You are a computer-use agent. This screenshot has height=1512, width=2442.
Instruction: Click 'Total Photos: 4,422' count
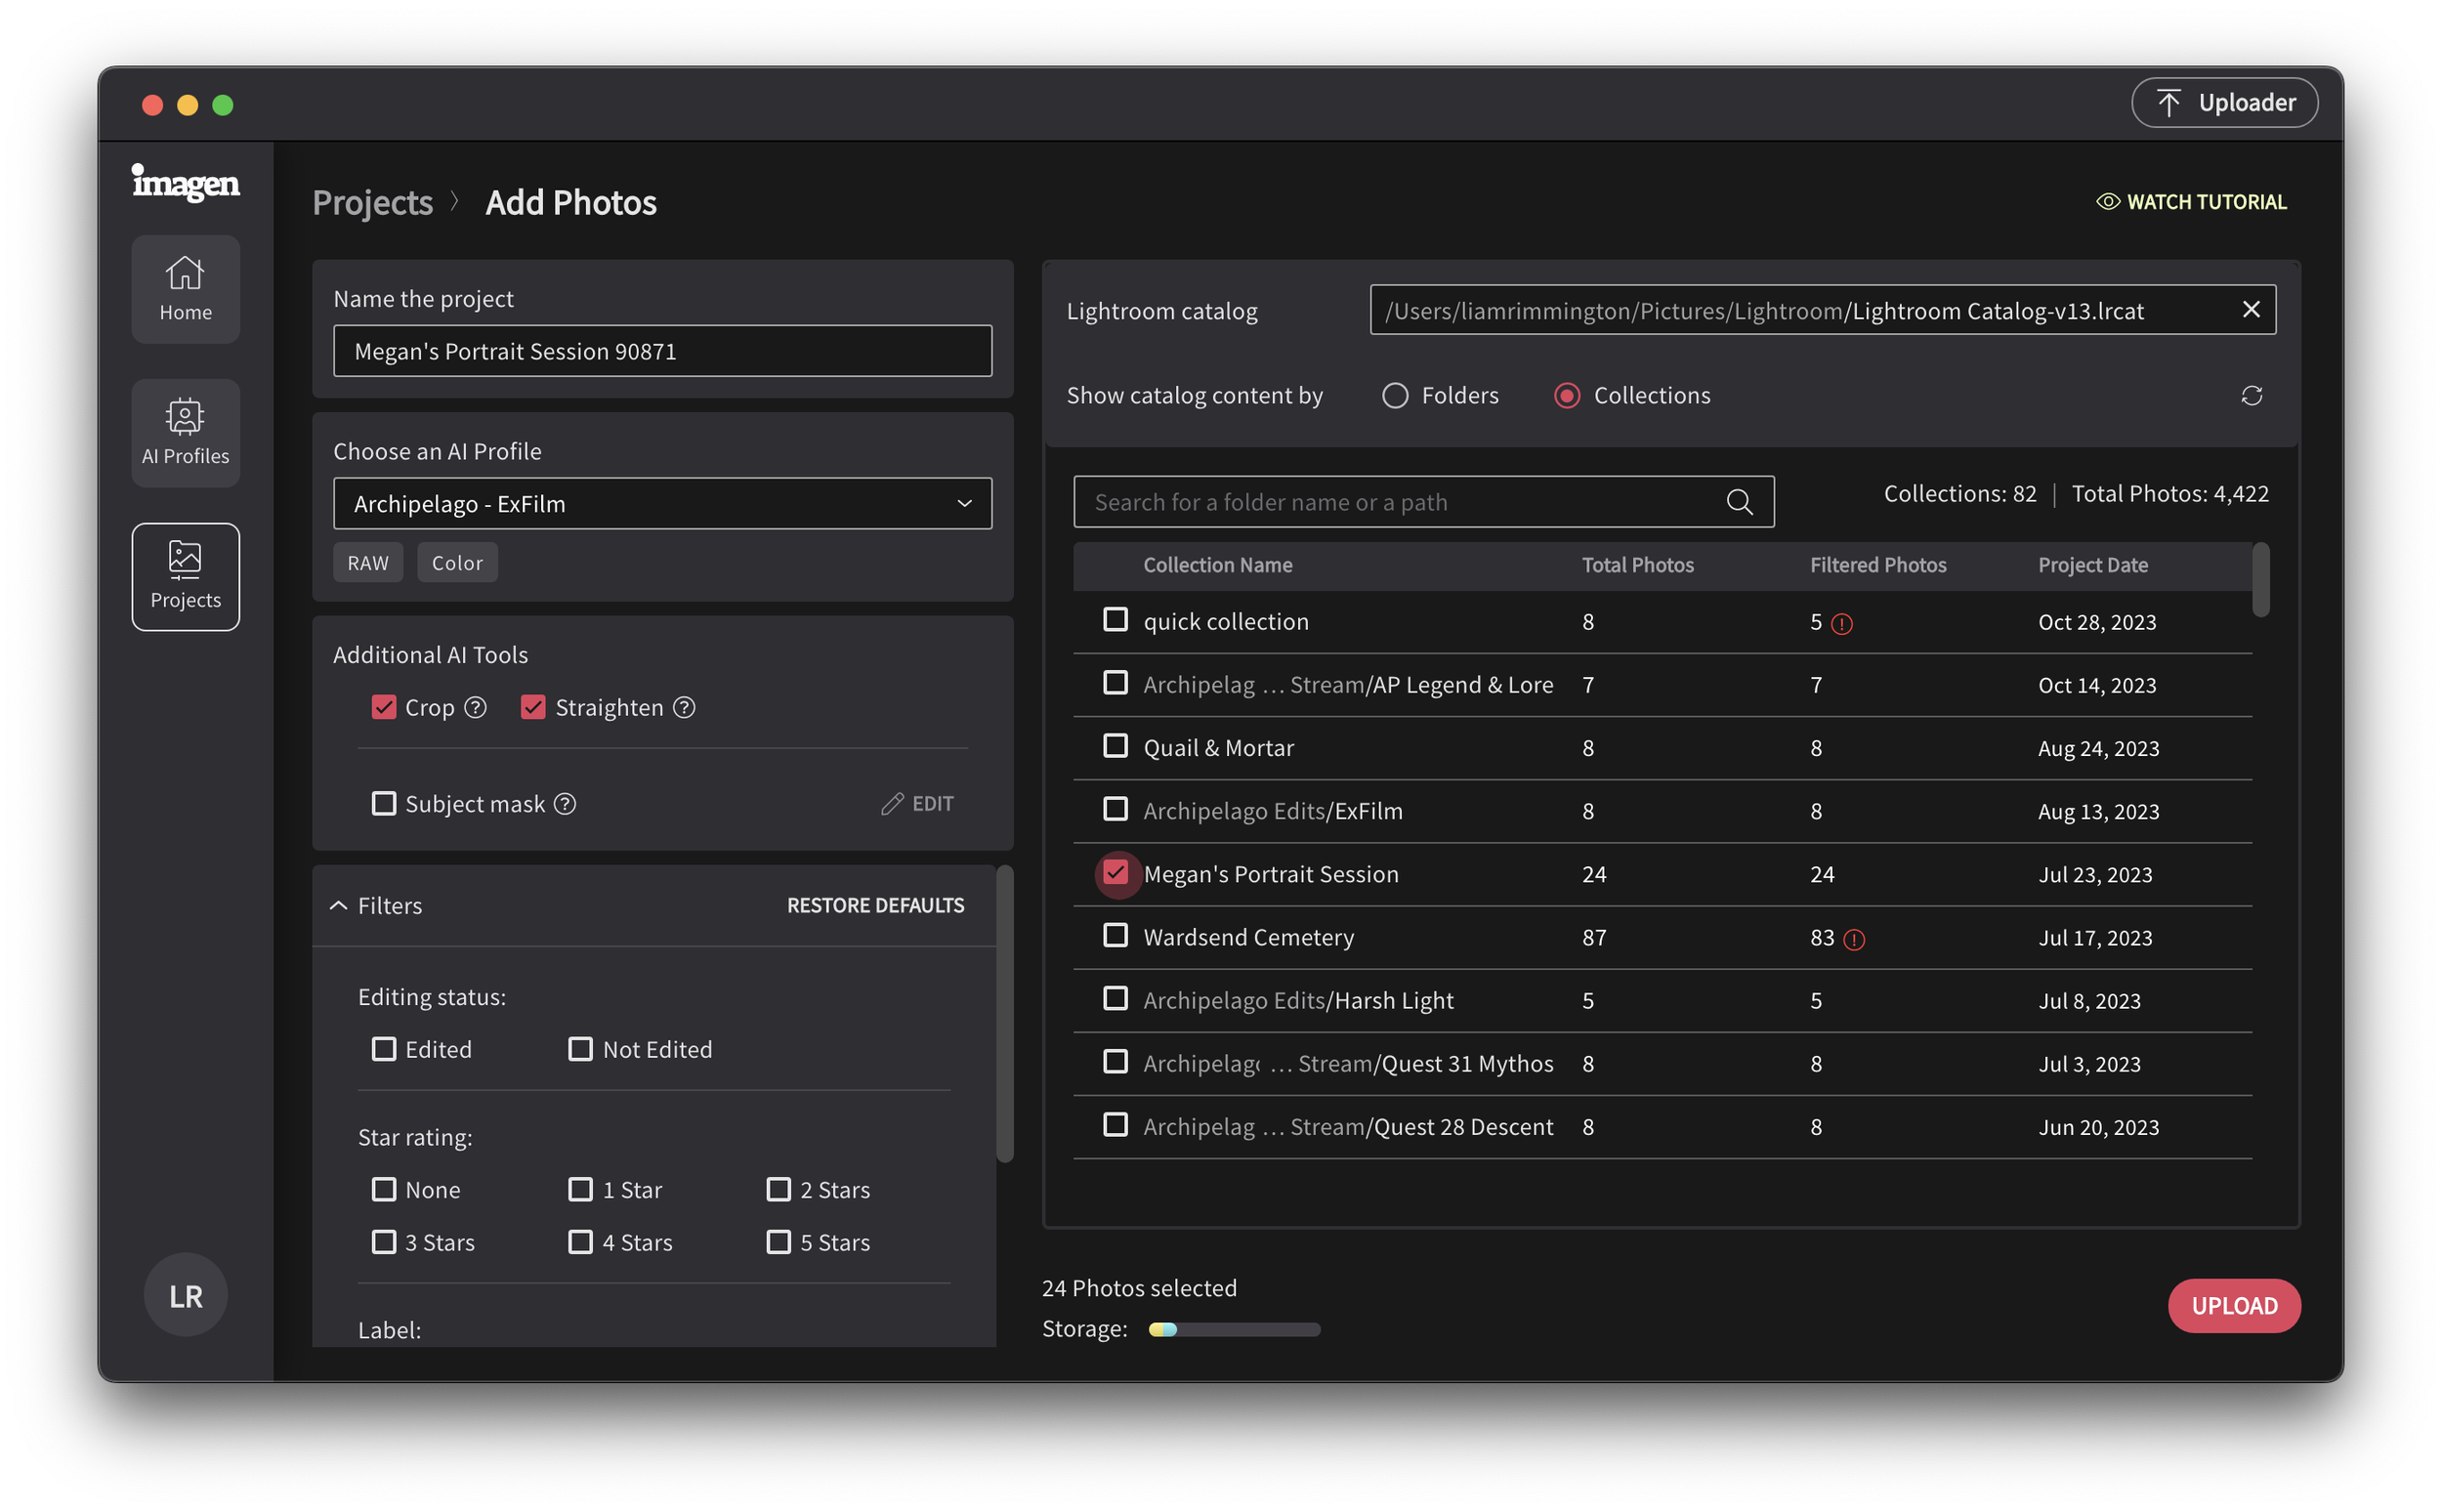pos(2170,494)
